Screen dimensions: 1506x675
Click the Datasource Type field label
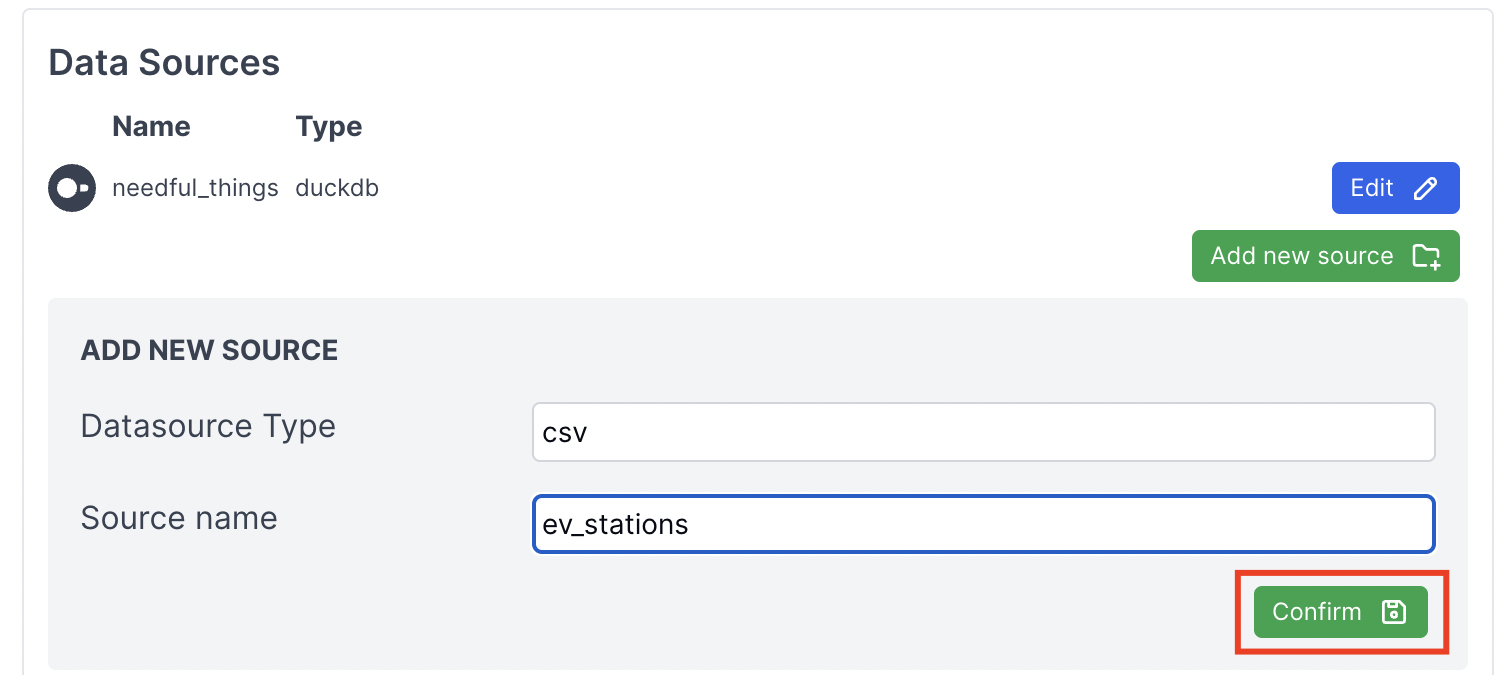click(x=208, y=426)
